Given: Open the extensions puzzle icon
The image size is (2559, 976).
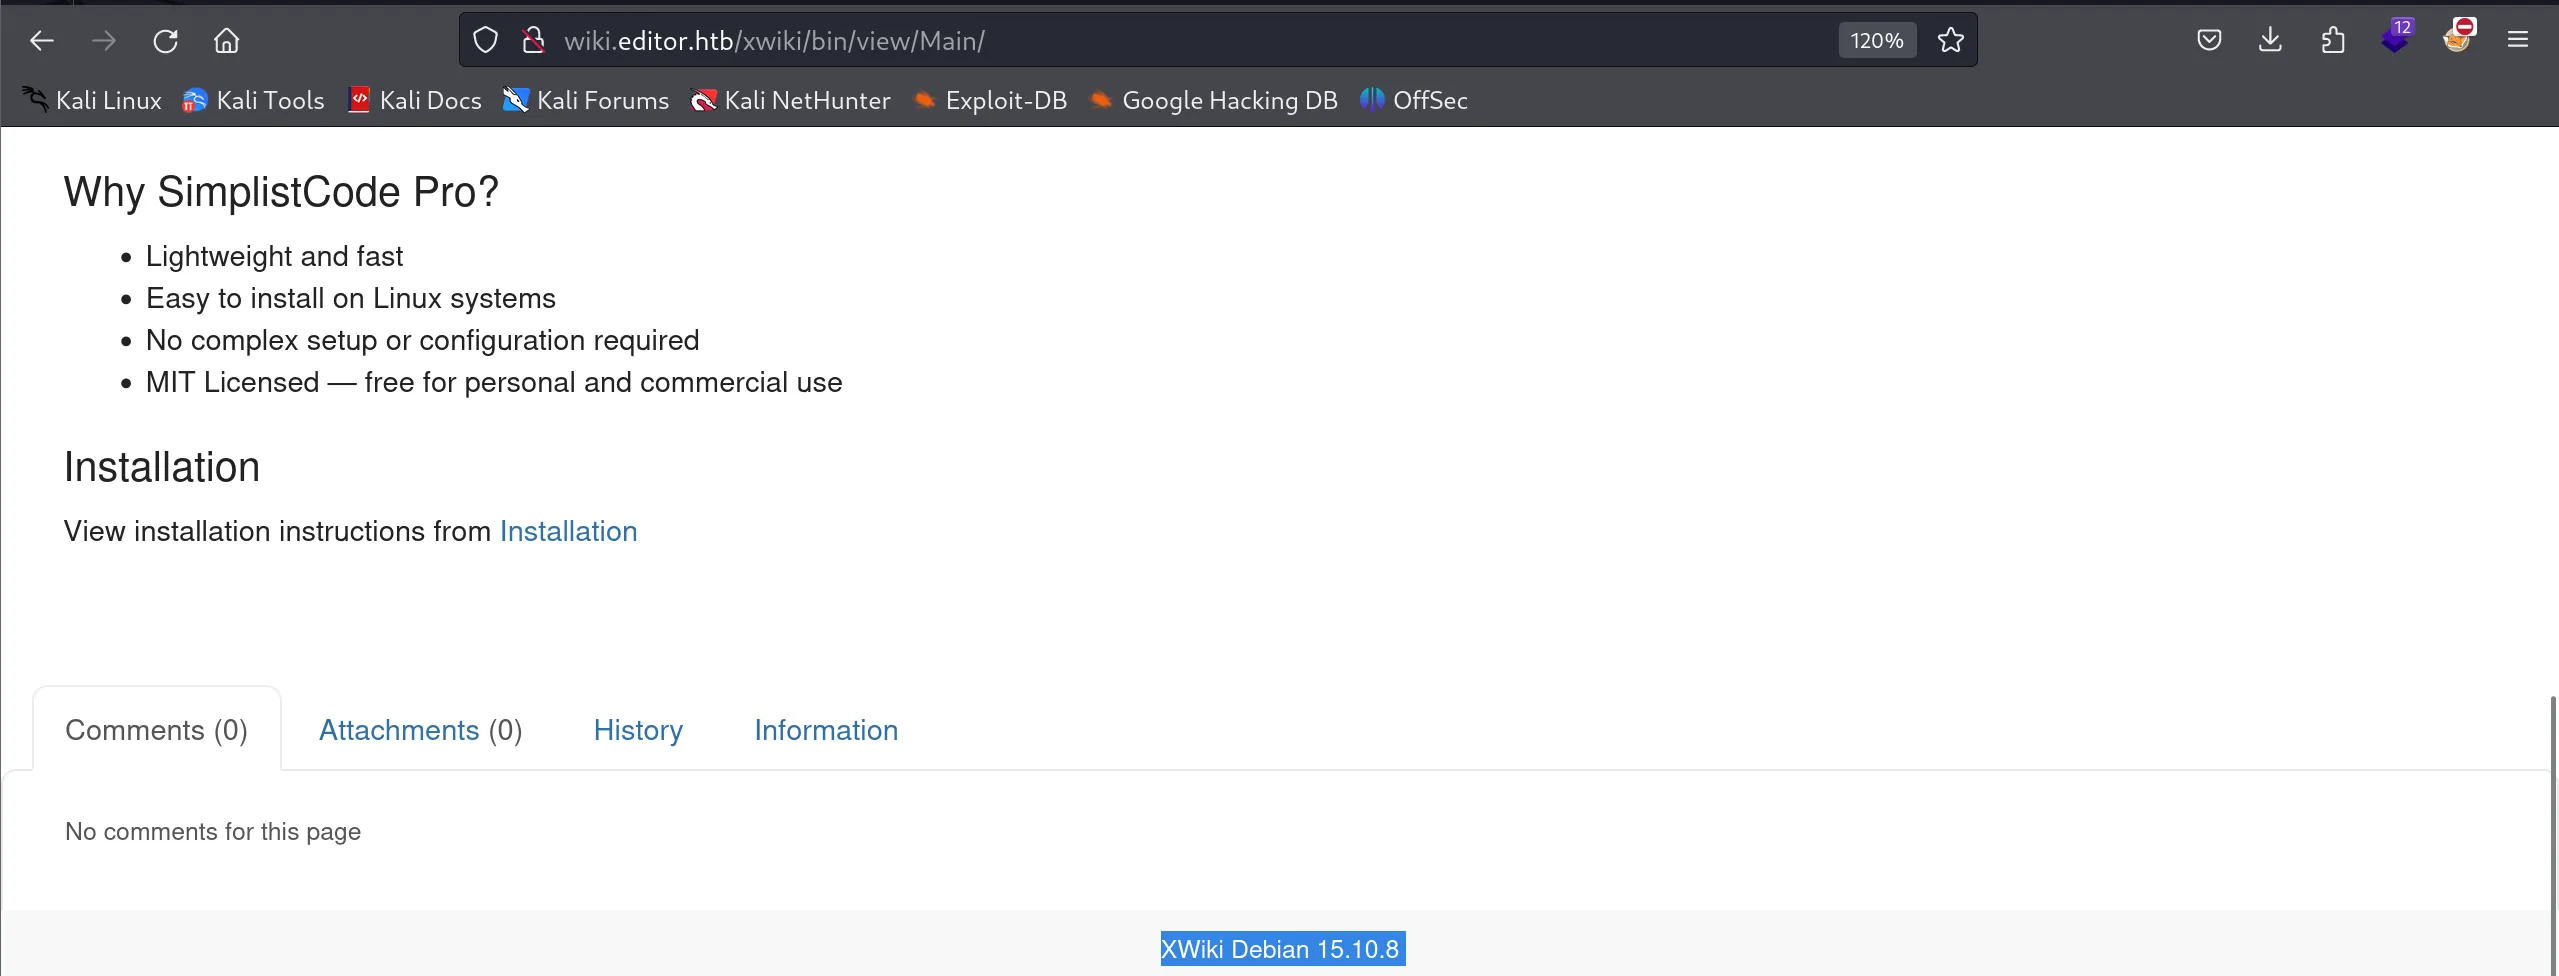Looking at the screenshot, I should point(2332,41).
